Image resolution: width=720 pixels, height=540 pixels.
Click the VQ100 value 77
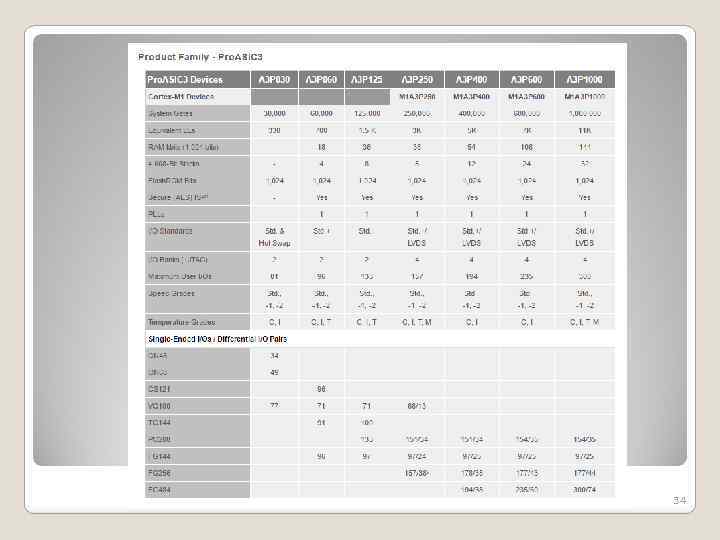(x=274, y=406)
